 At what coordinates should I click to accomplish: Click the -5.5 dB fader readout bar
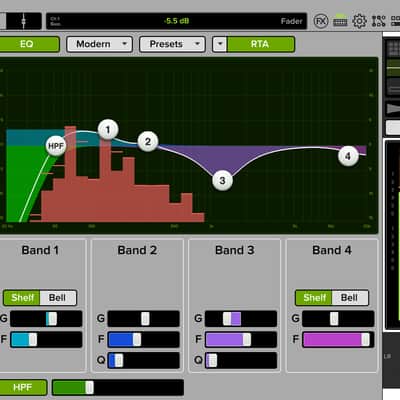click(176, 21)
